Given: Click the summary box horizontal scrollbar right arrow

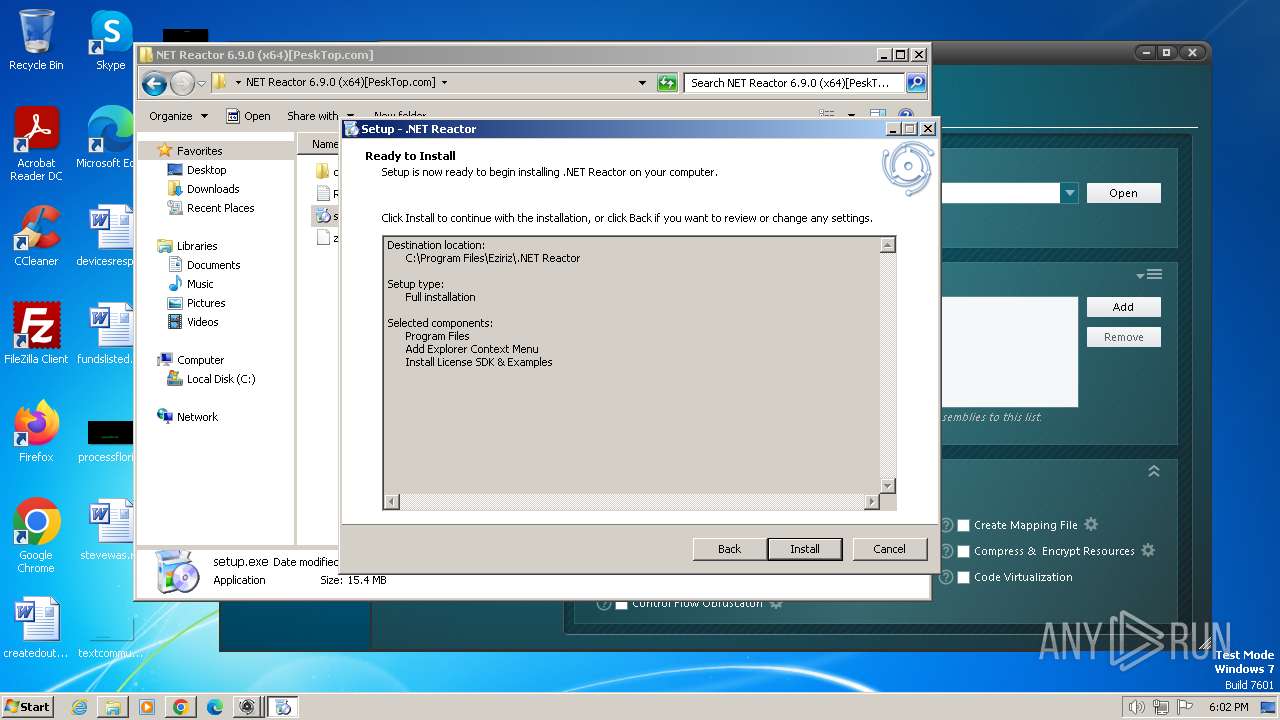Looking at the screenshot, I should click(872, 501).
